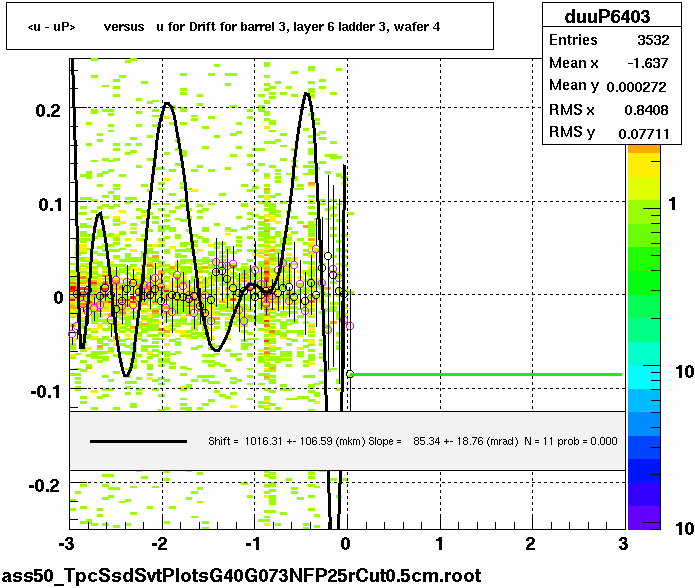Click the y-axis label -0.2
This screenshot has height=588, width=695.
coord(44,486)
